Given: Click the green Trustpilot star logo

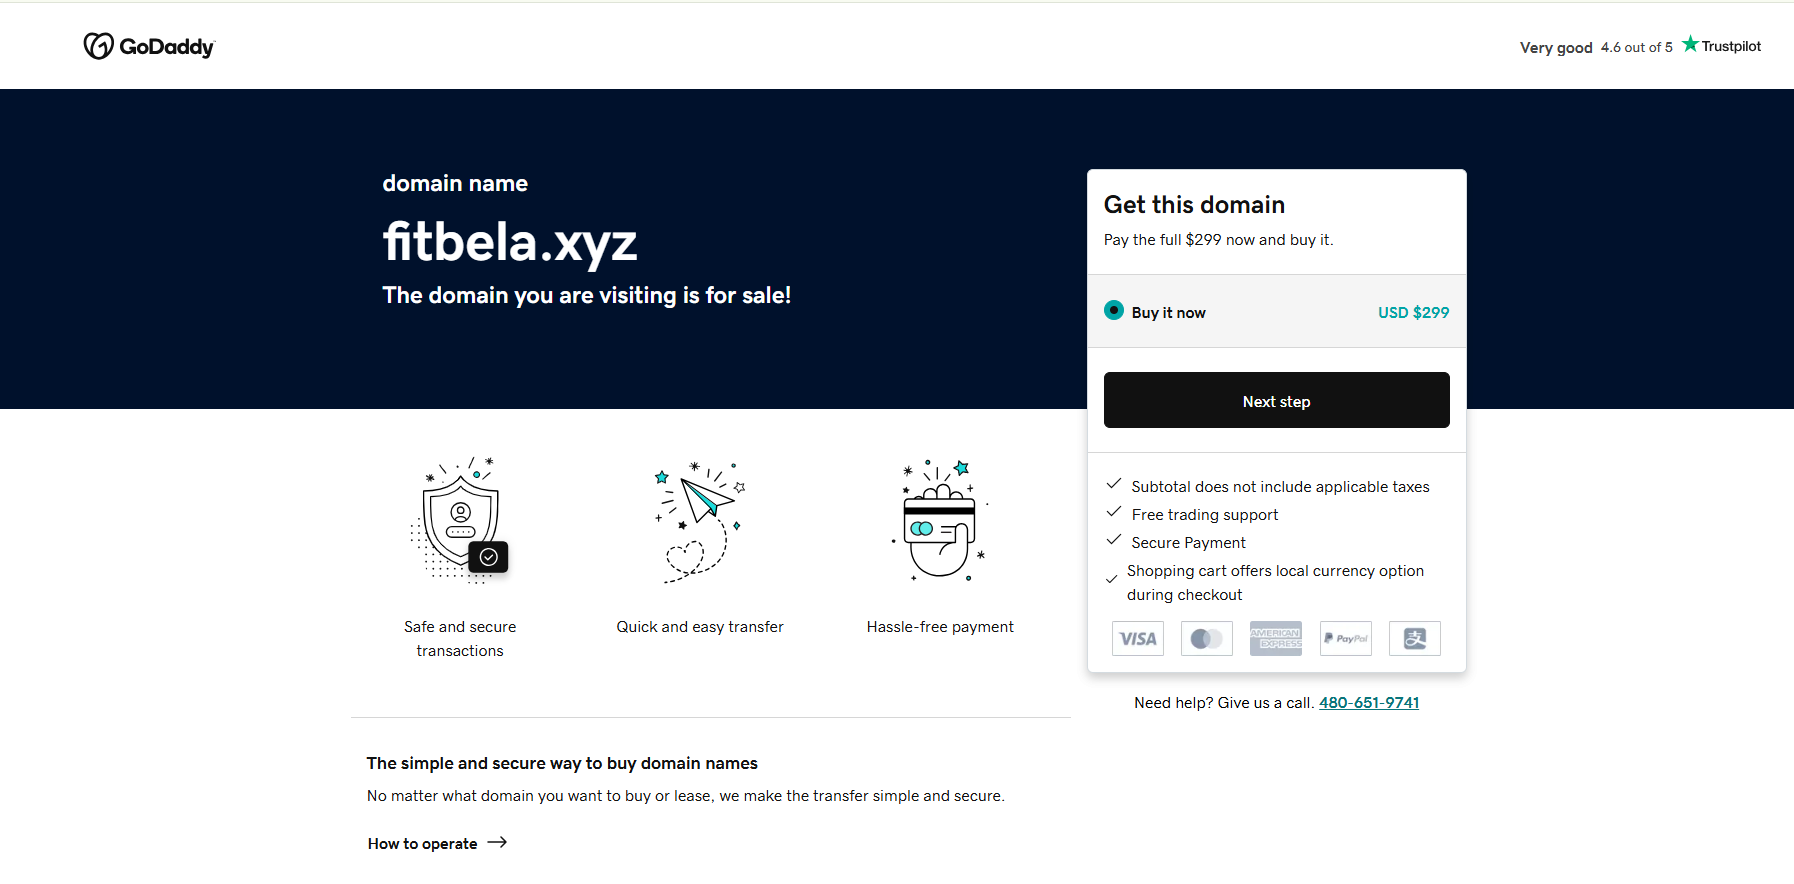Looking at the screenshot, I should [x=1690, y=44].
